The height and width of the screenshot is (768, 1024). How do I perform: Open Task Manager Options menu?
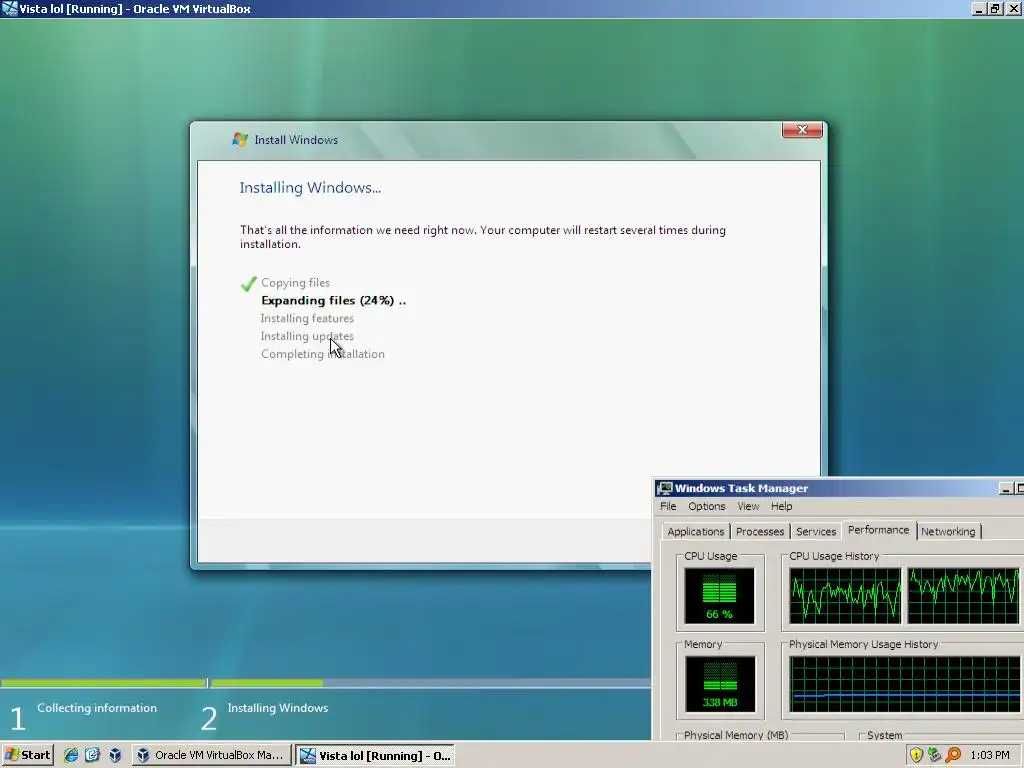[707, 506]
